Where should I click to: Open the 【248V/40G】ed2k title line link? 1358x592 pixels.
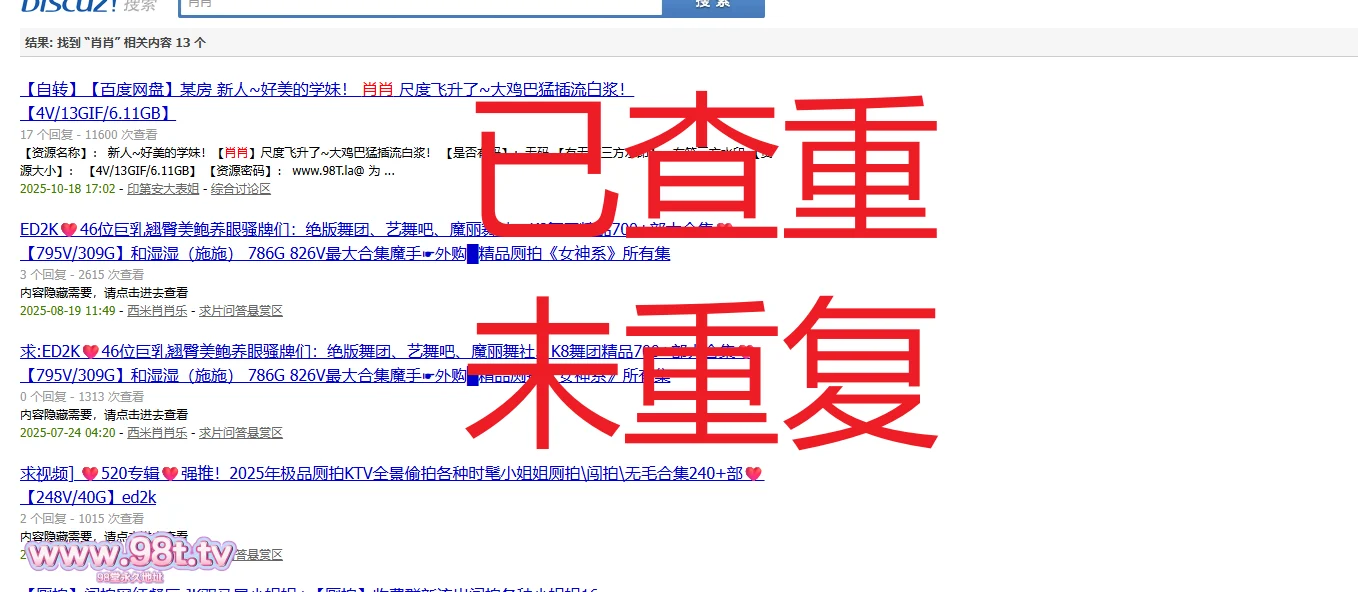point(88,497)
